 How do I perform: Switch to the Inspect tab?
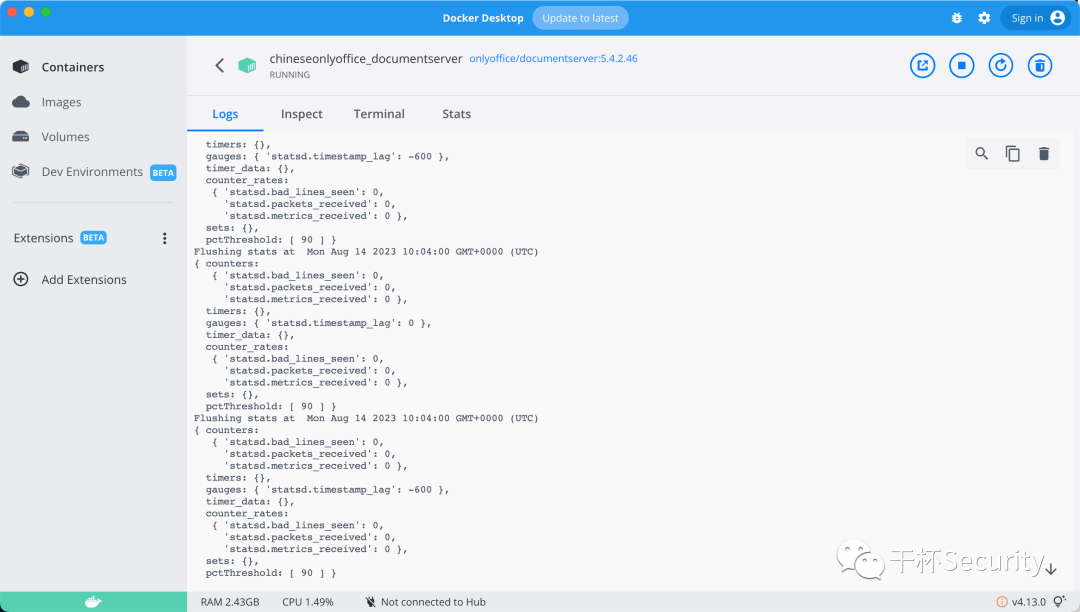coord(302,114)
